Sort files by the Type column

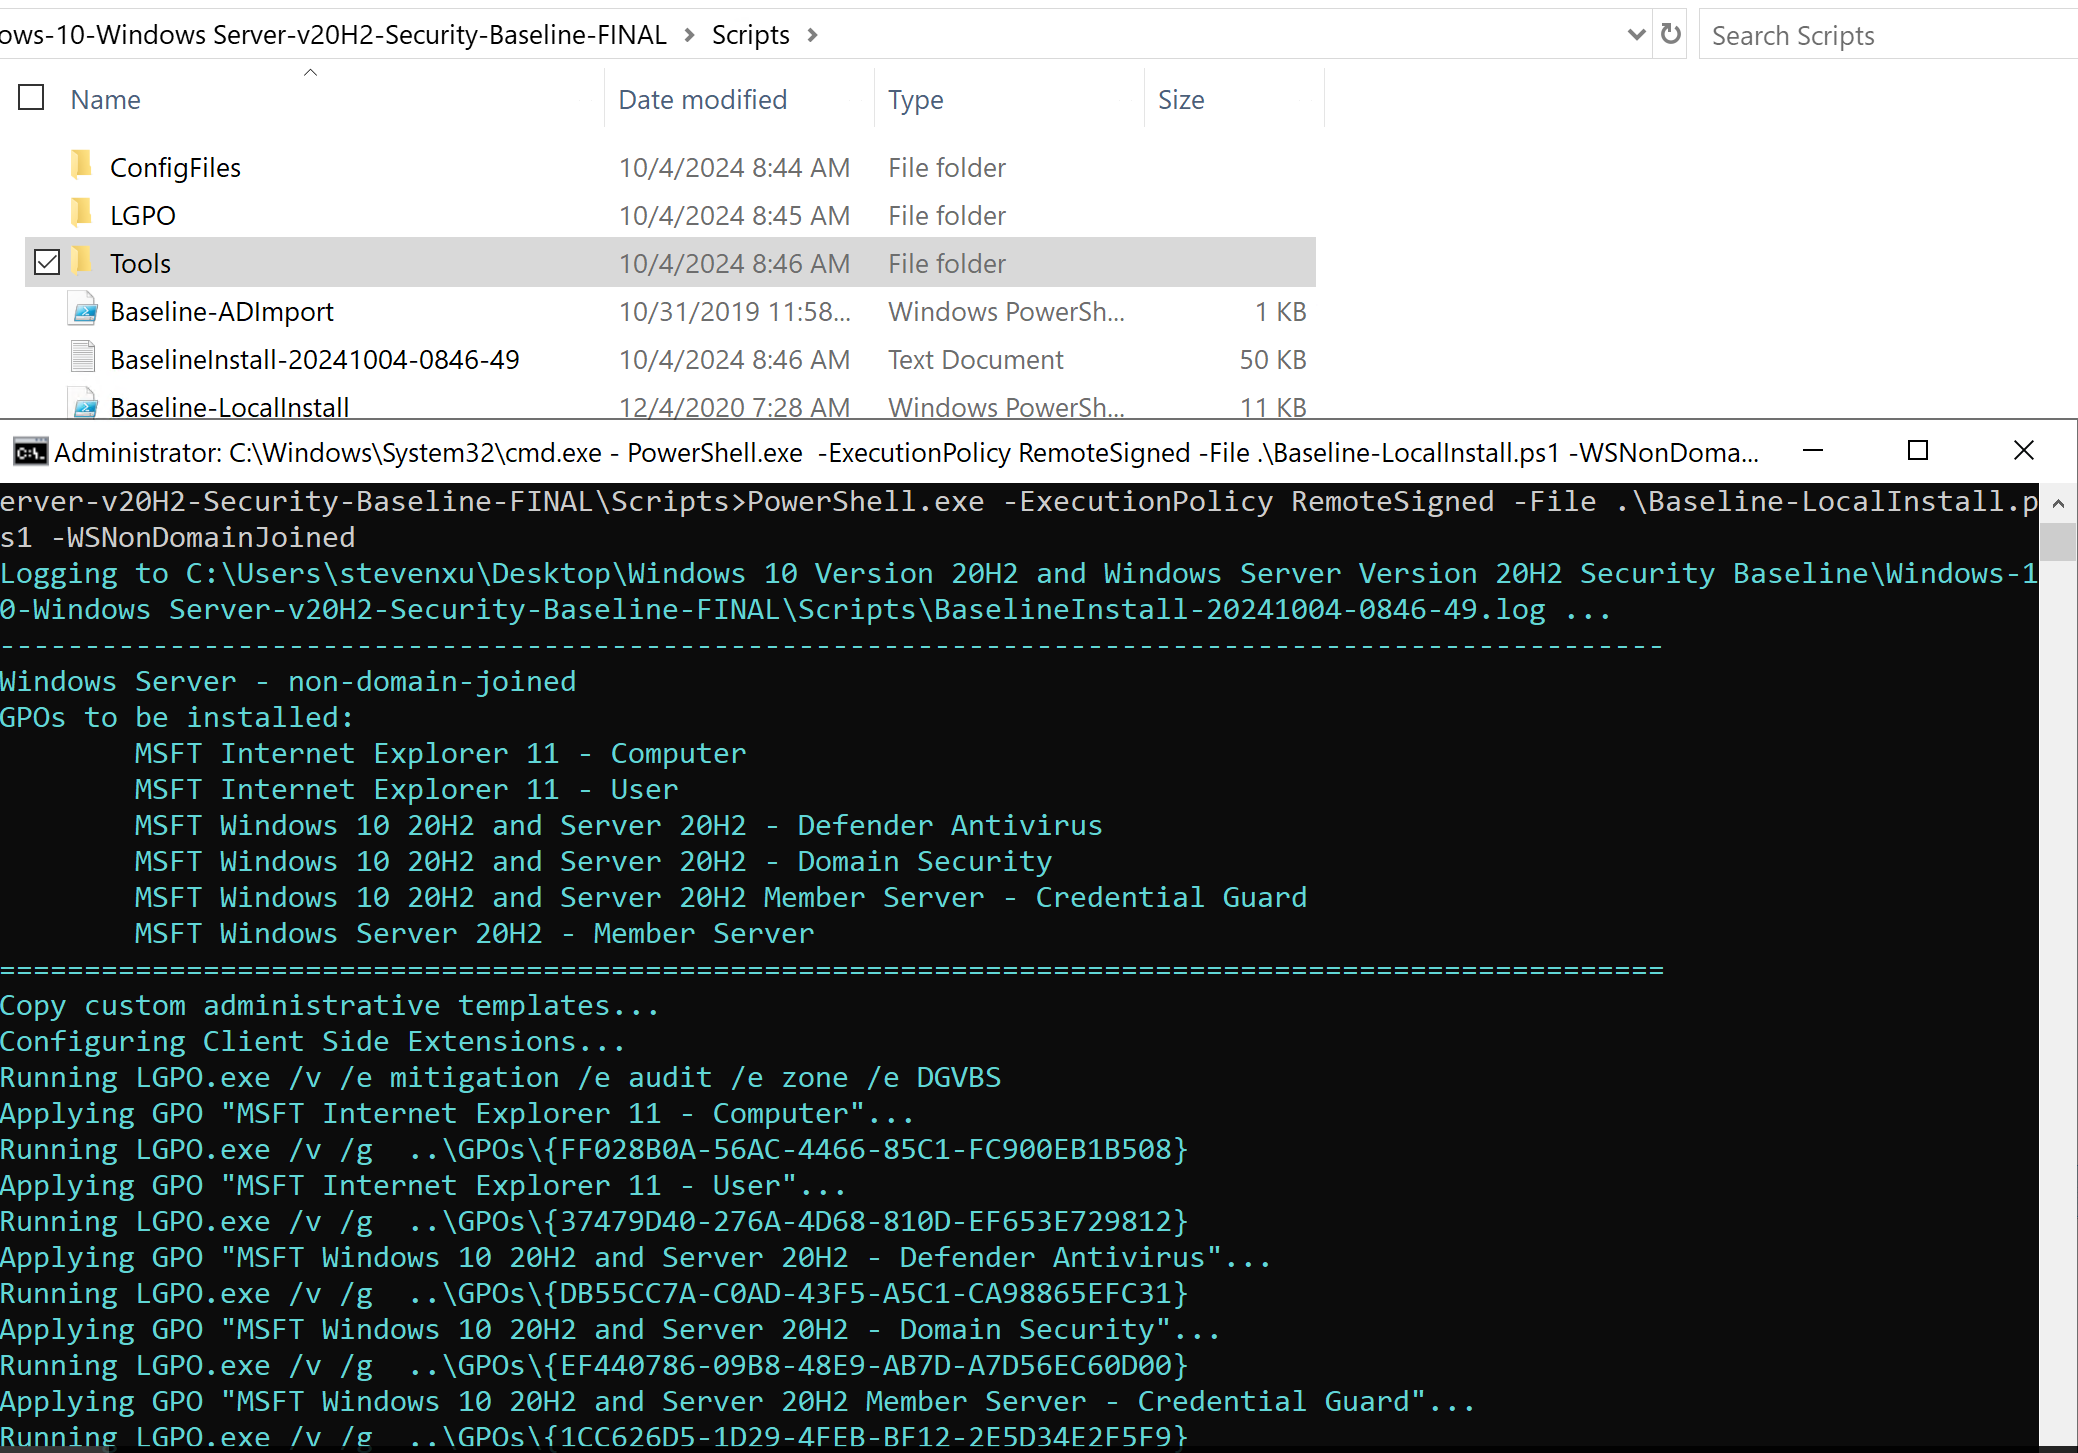(x=915, y=100)
